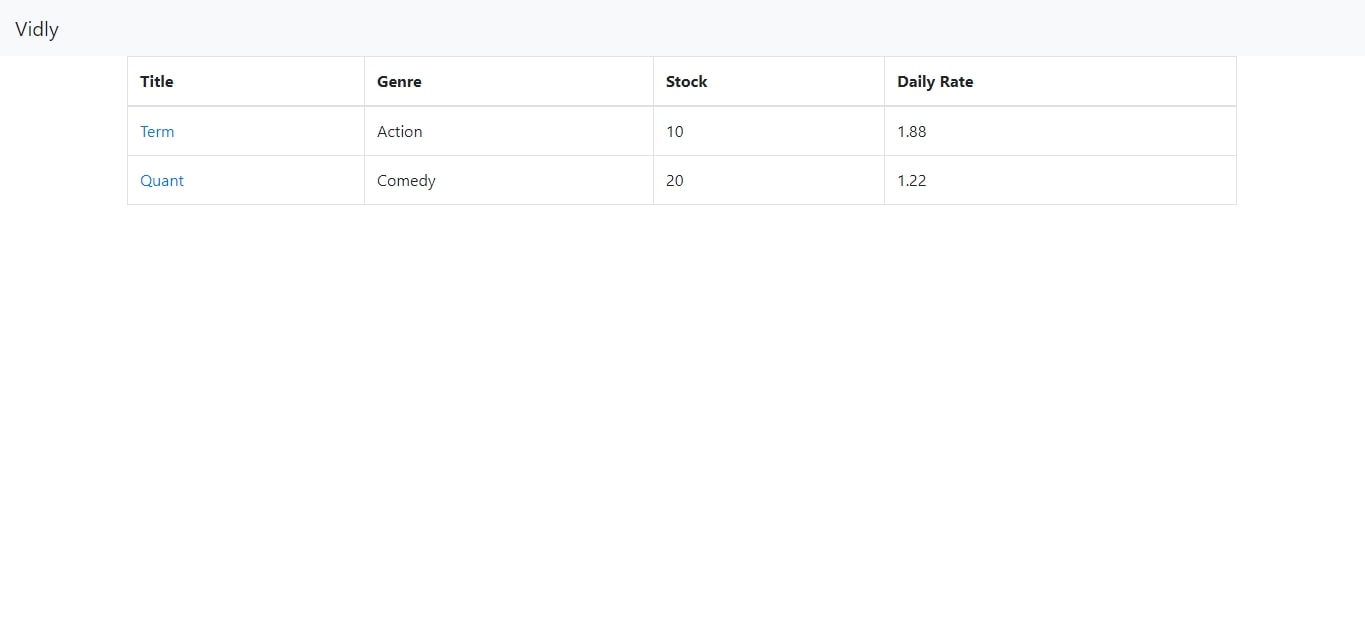Click the table header row

click(x=682, y=81)
